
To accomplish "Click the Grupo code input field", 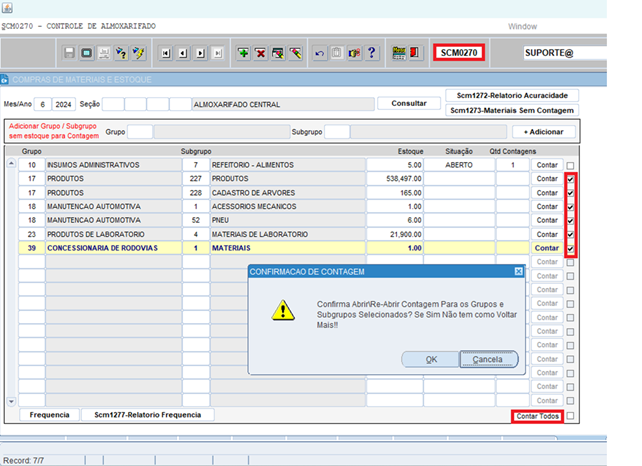I will (x=140, y=132).
